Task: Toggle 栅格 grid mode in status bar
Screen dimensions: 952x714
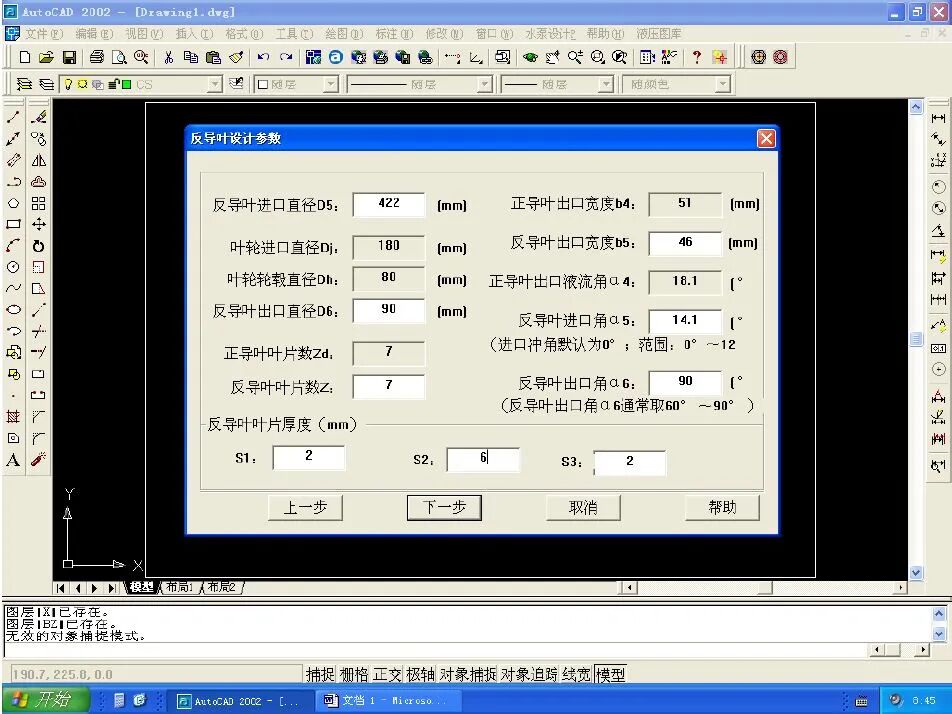Action: (353, 674)
